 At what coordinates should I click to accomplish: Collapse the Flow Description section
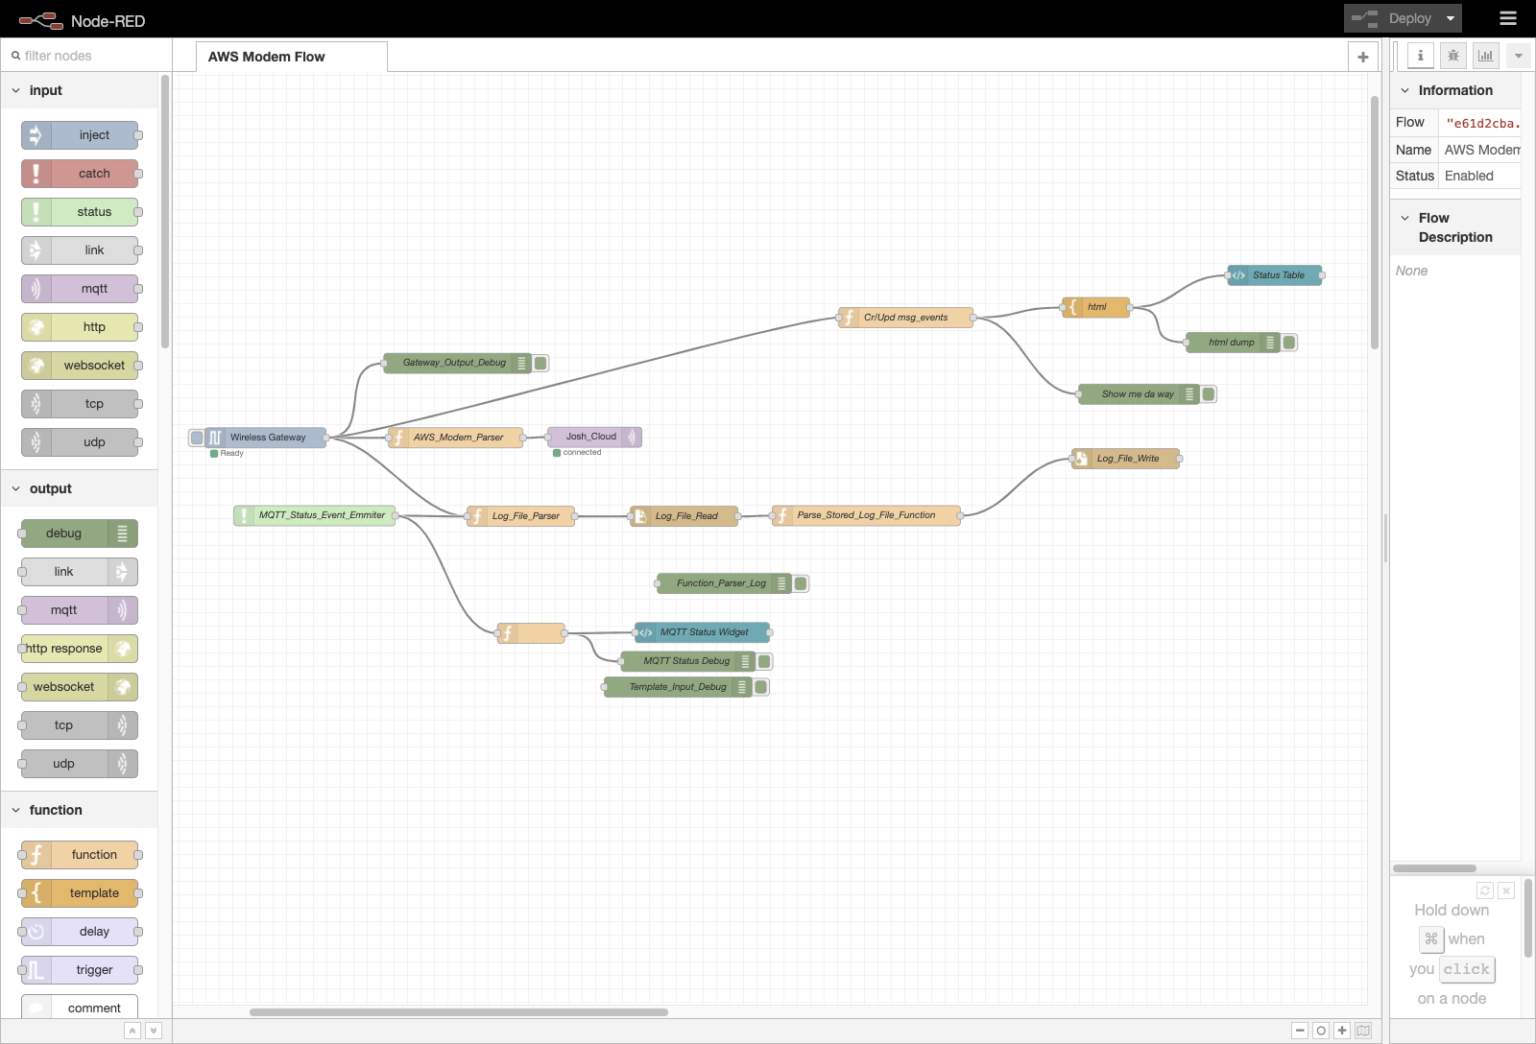coord(1405,218)
